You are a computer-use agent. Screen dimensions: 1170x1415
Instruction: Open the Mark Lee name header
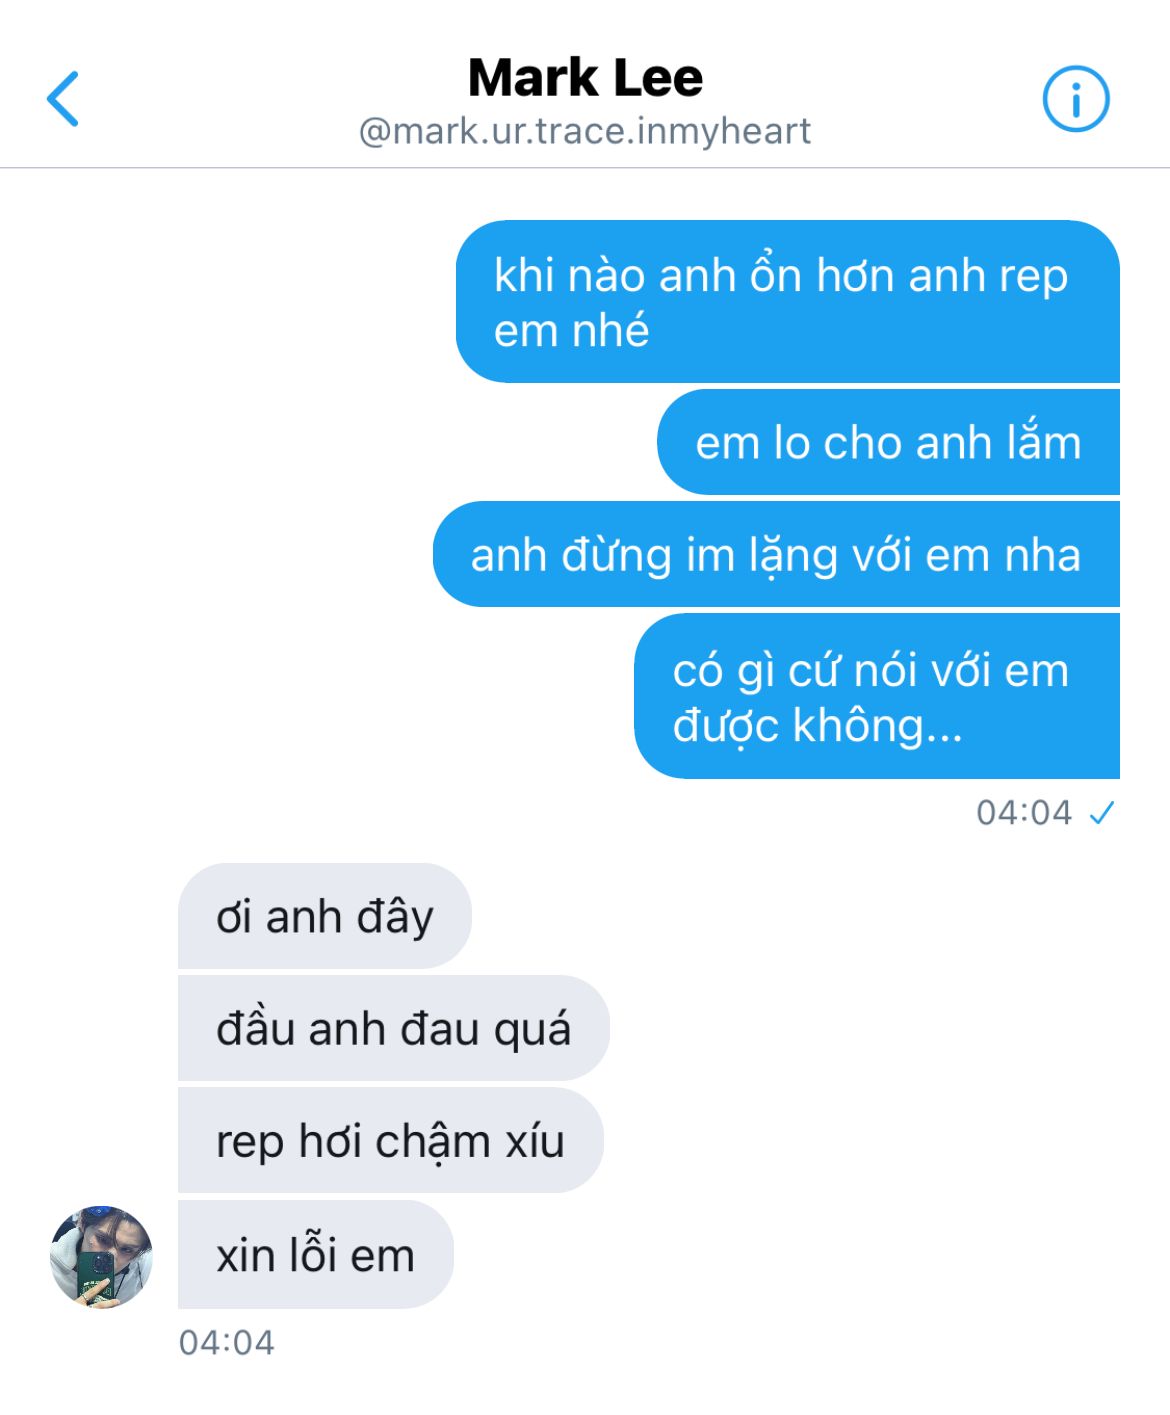click(x=585, y=78)
